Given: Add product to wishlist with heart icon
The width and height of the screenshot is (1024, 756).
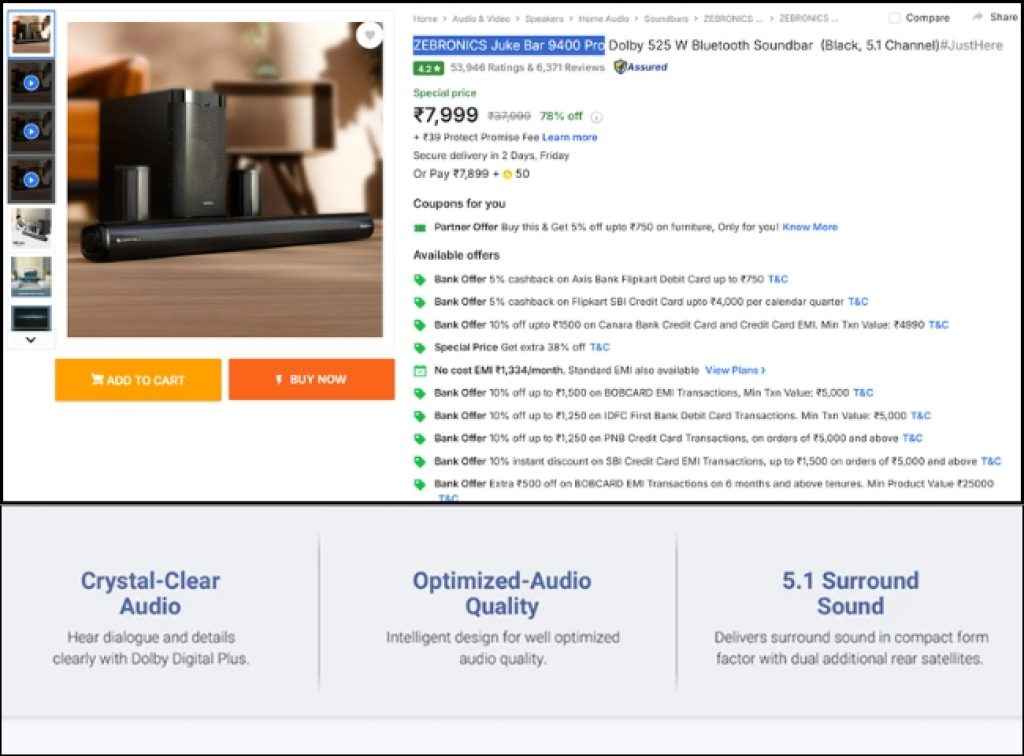Looking at the screenshot, I should pyautogui.click(x=370, y=35).
